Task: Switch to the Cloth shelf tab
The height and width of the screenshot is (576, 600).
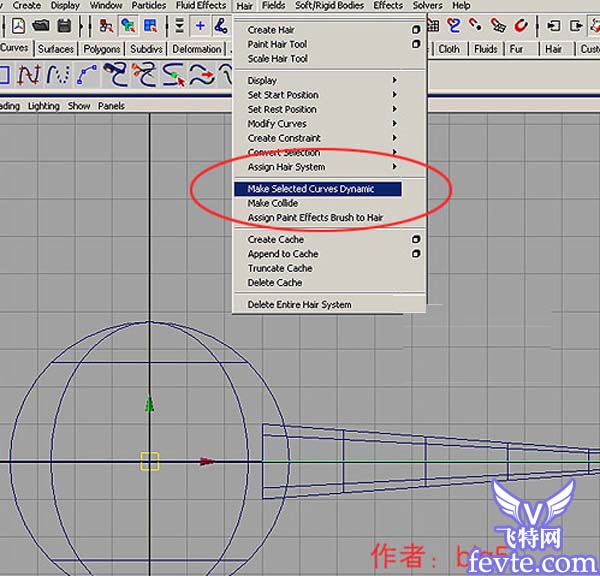Action: coord(449,49)
